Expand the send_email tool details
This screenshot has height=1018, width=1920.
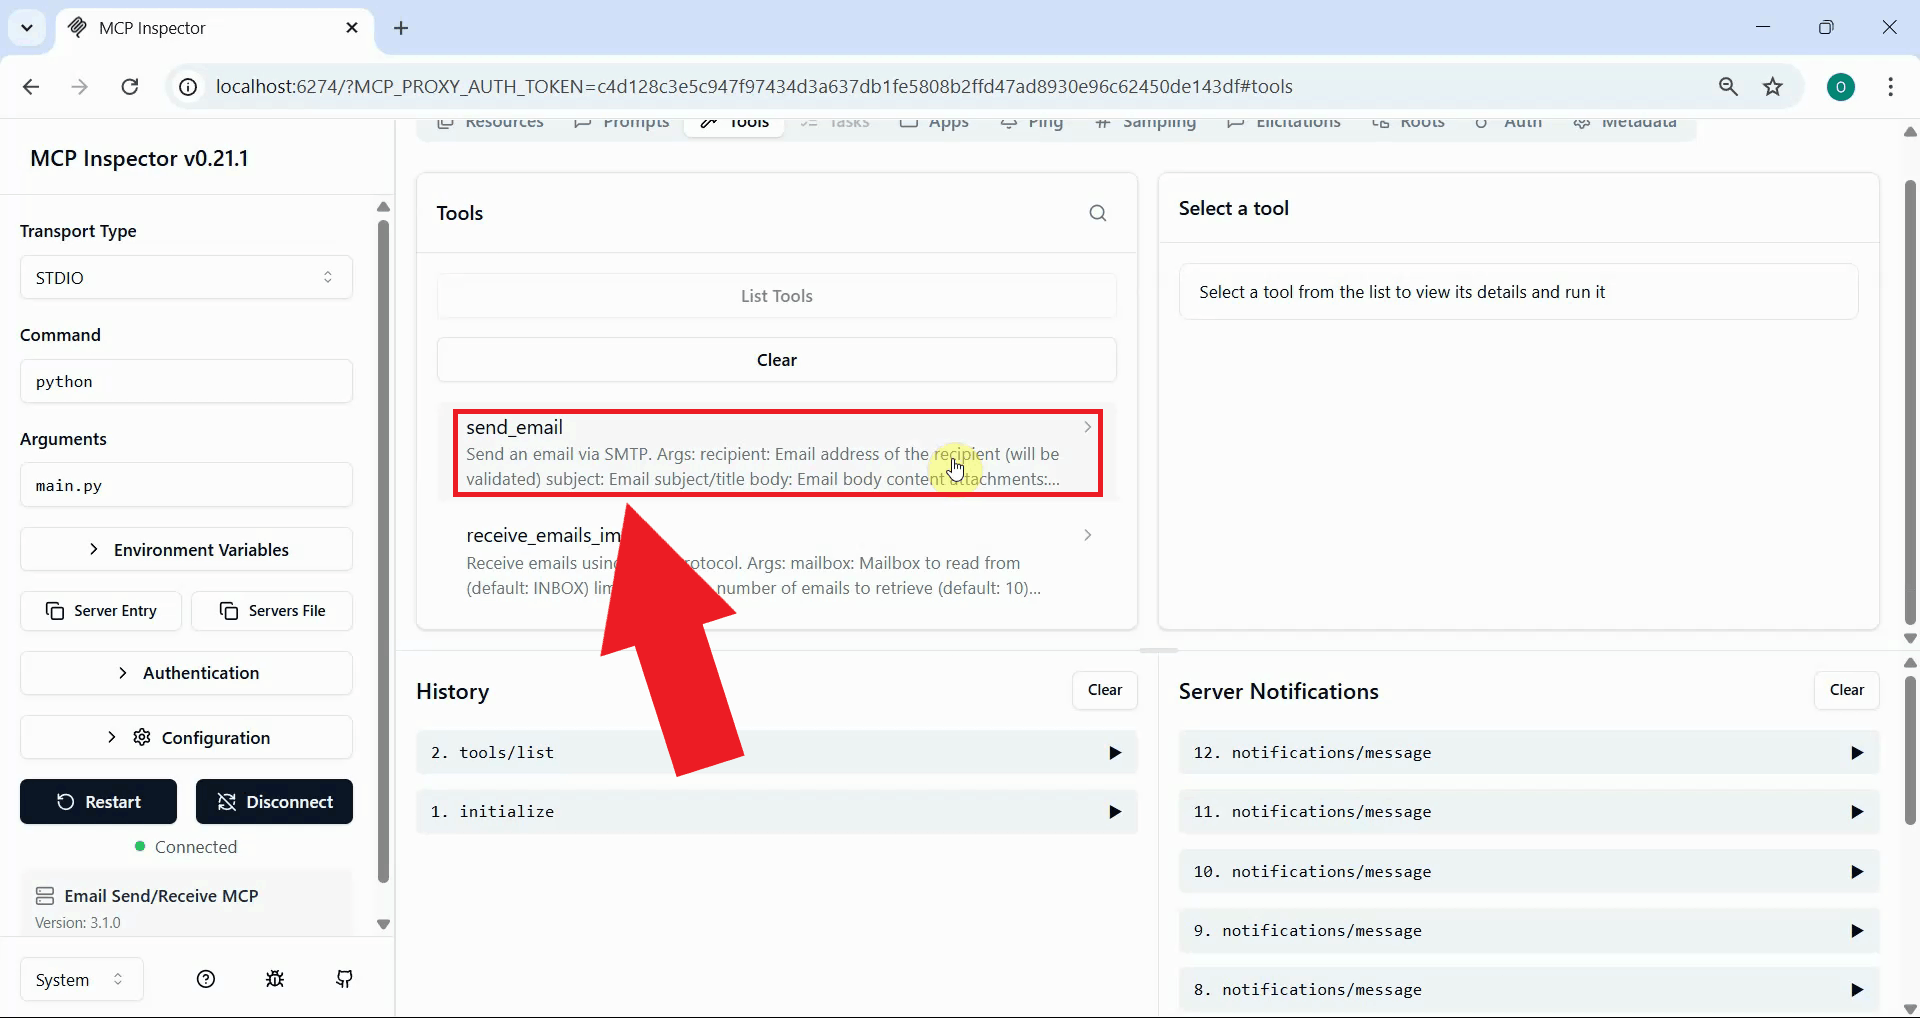1086,427
